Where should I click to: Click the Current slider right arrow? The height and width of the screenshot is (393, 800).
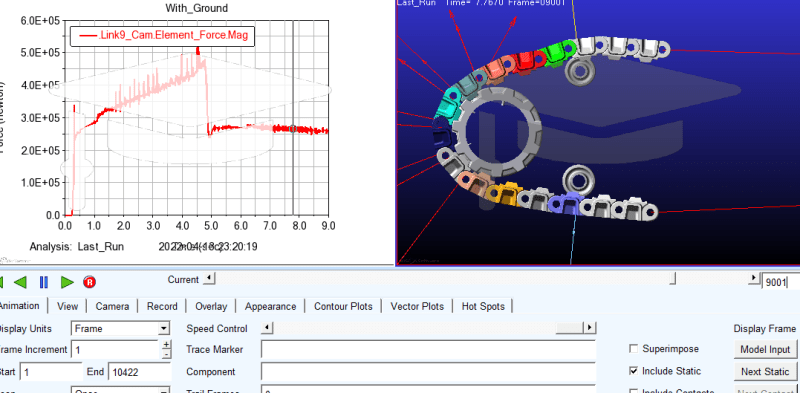754,279
